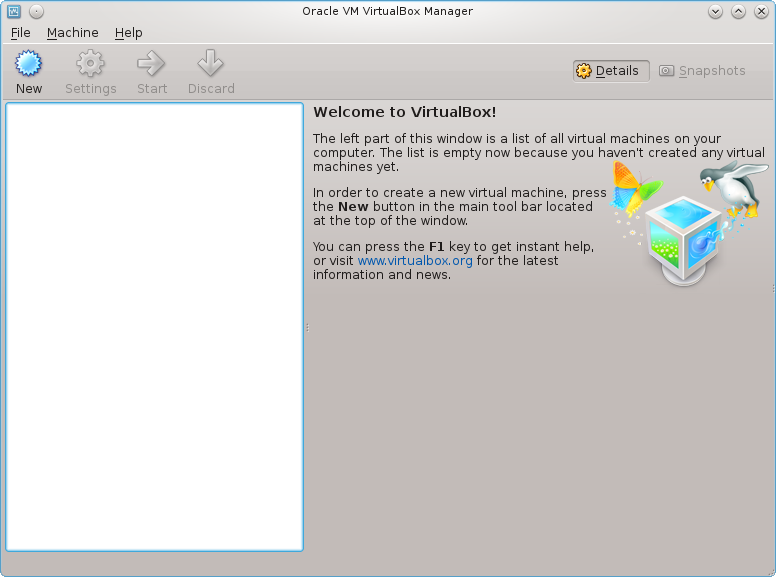The width and height of the screenshot is (776, 577).
Task: Maximize the VirtualBox Manager window
Action: point(738,12)
